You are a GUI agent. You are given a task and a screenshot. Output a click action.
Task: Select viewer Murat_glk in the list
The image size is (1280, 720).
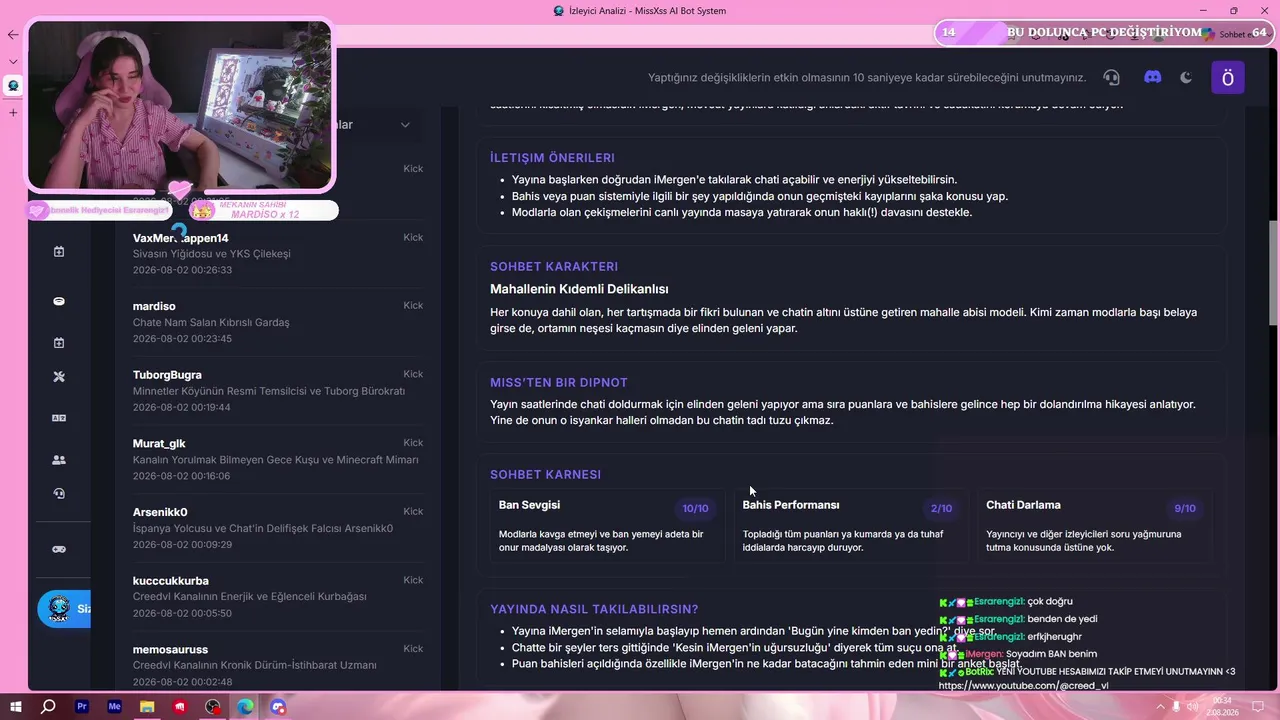click(x=278, y=459)
